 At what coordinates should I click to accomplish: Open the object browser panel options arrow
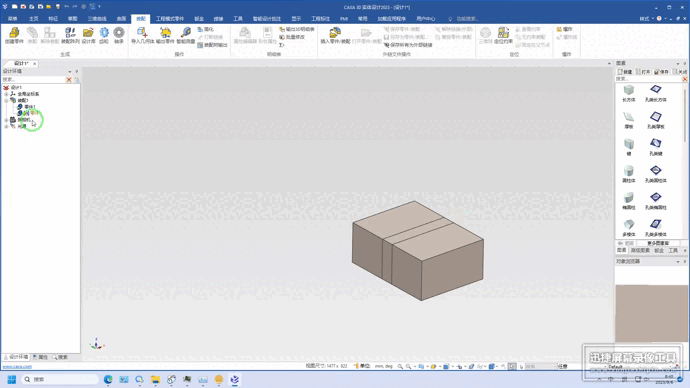[678, 262]
